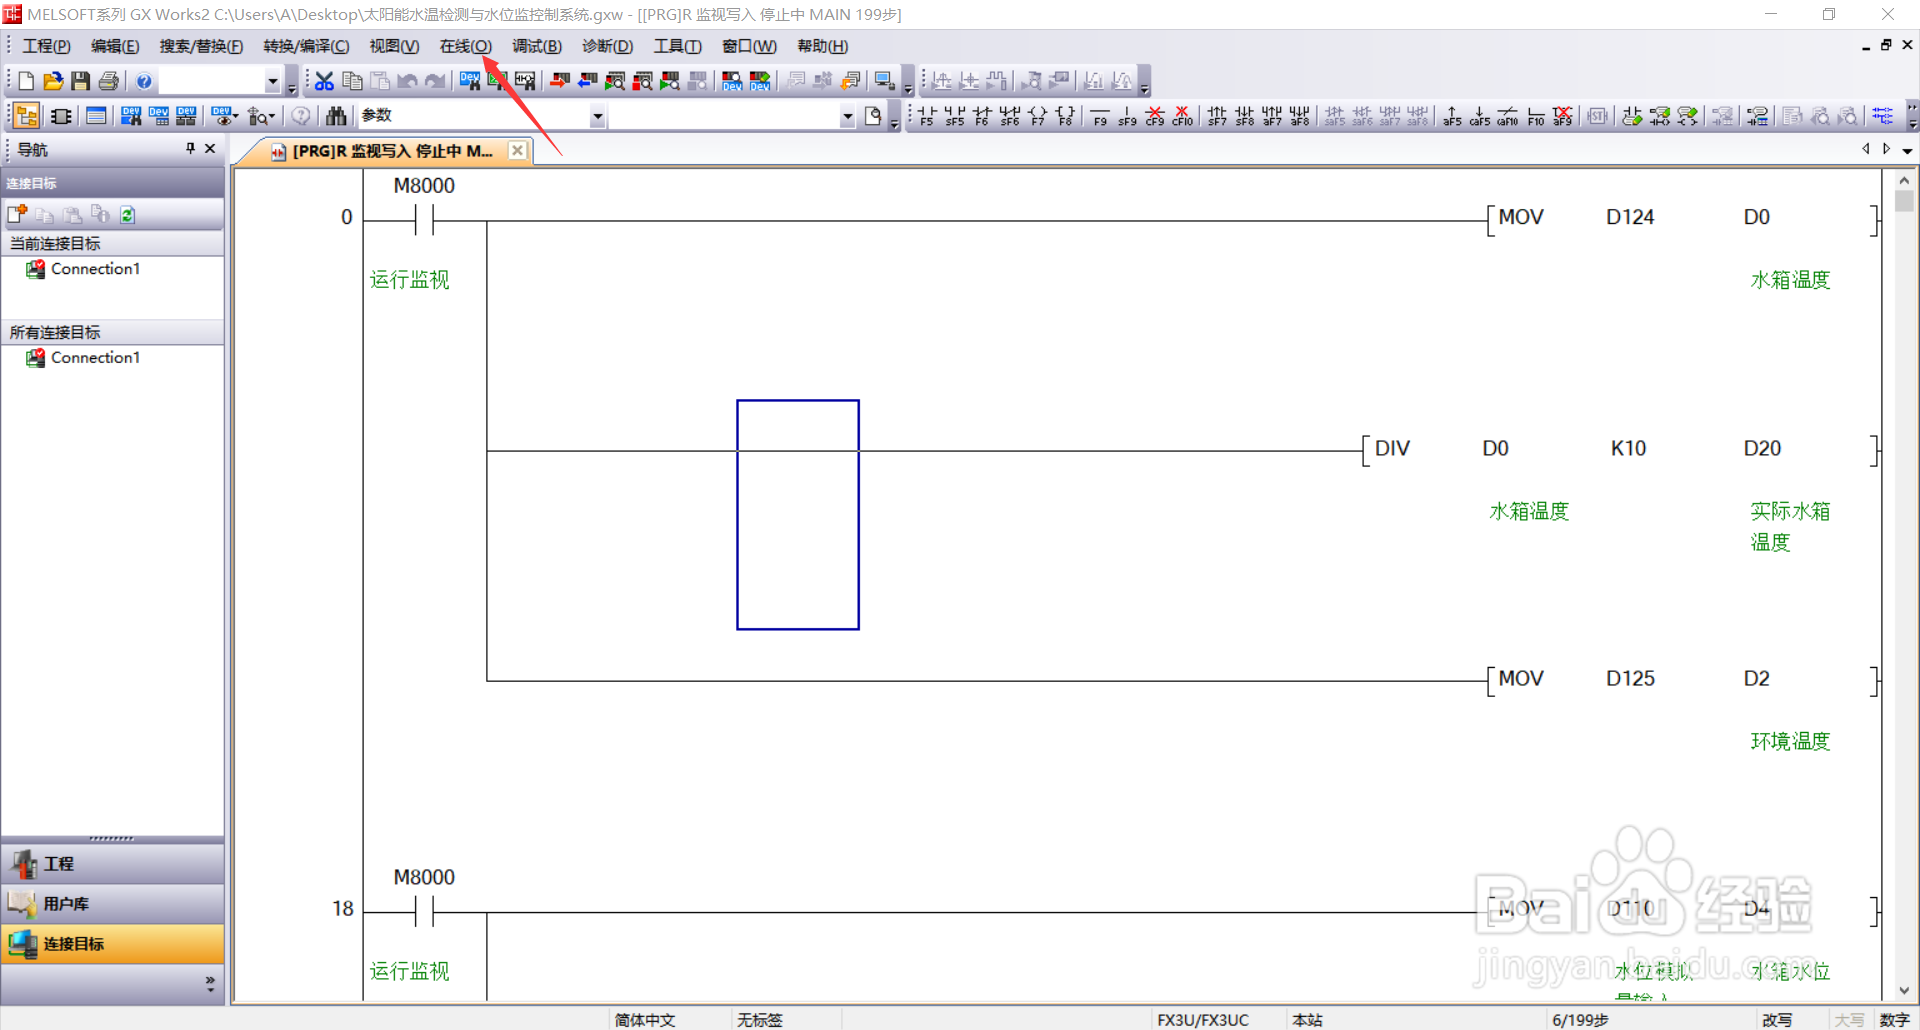The image size is (1920, 1030).
Task: Insert falling pulse branch (aF8)
Action: coord(1300,116)
